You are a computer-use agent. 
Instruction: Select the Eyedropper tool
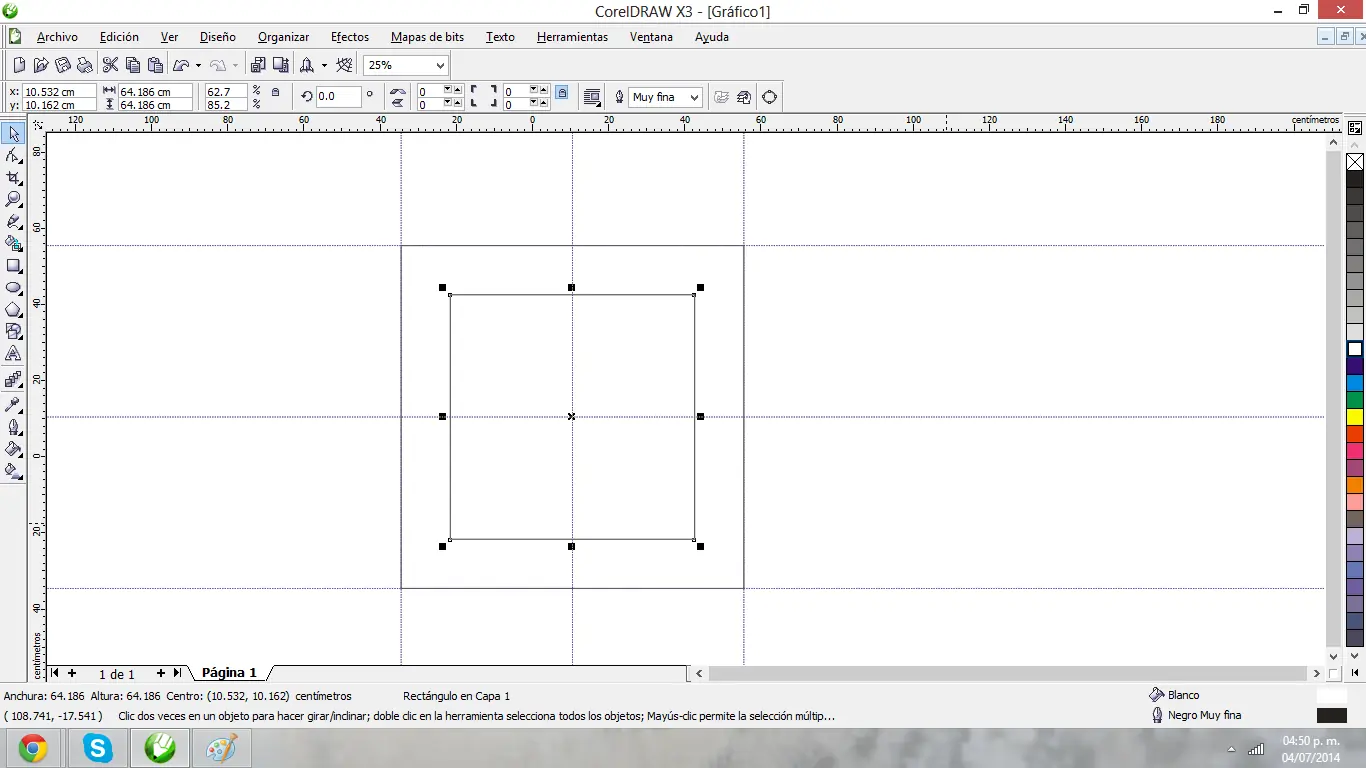point(14,405)
